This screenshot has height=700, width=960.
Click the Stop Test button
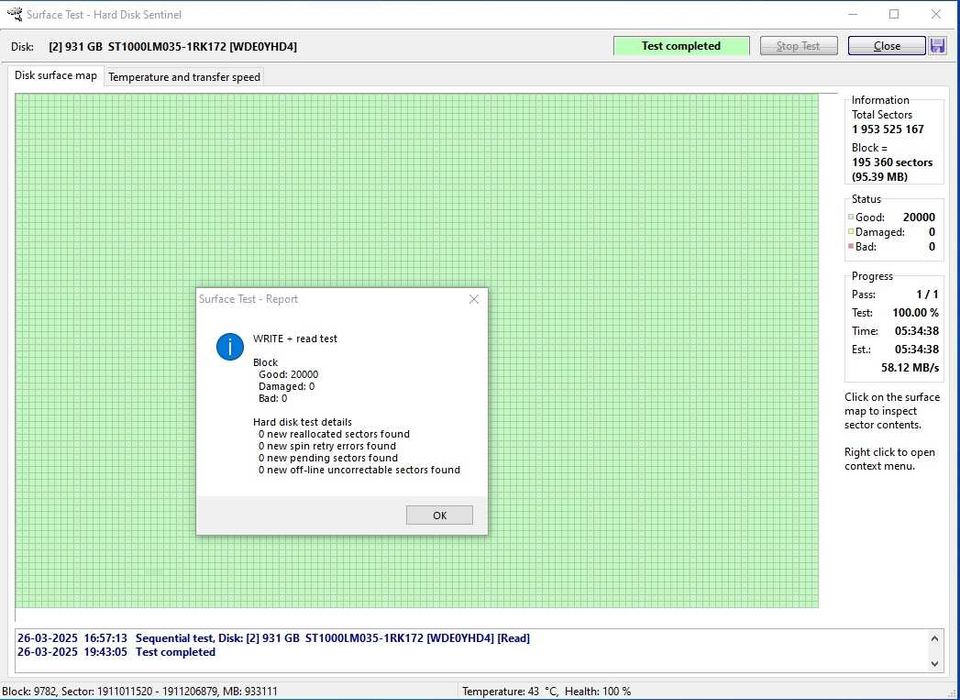pyautogui.click(x=798, y=46)
